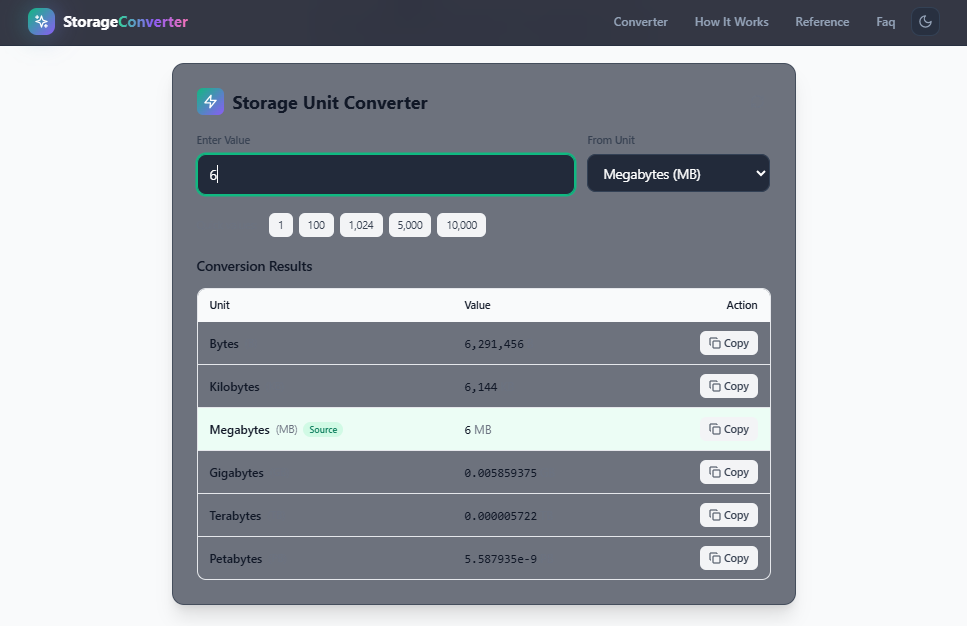The image size is (967, 626).
Task: Copy the Gigabytes value
Action: point(728,472)
